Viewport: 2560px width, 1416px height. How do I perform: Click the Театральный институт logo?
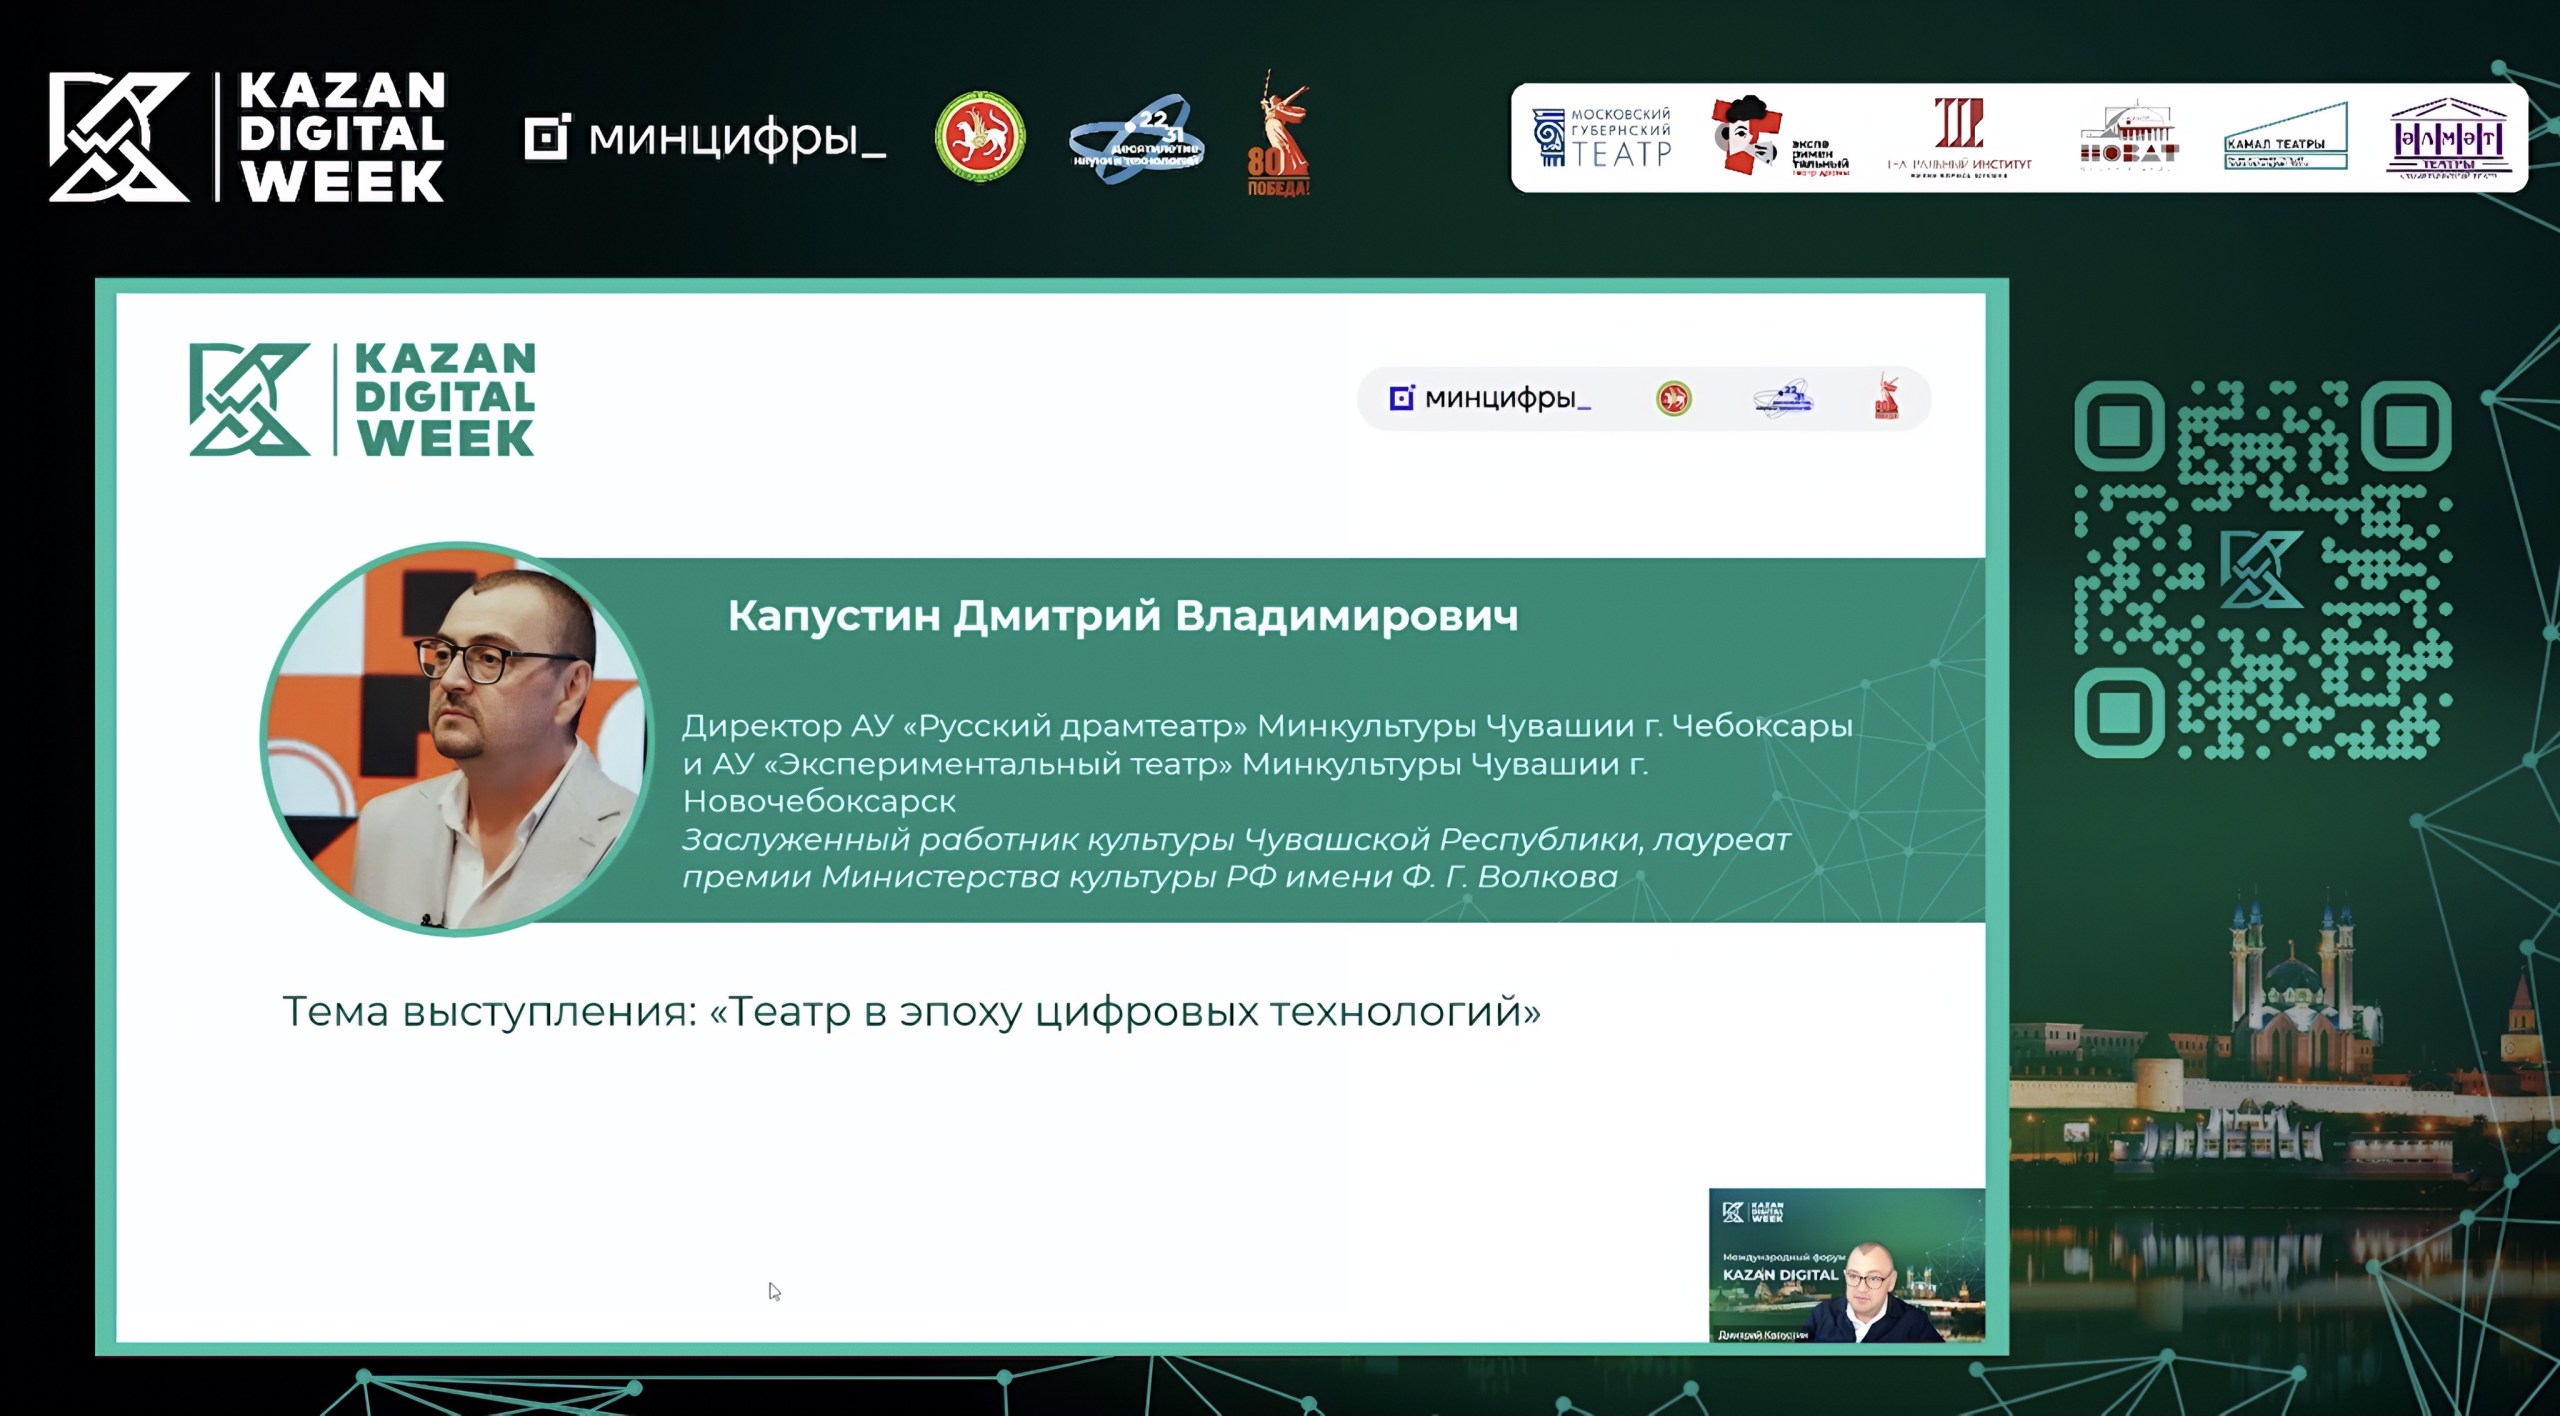(x=1958, y=138)
